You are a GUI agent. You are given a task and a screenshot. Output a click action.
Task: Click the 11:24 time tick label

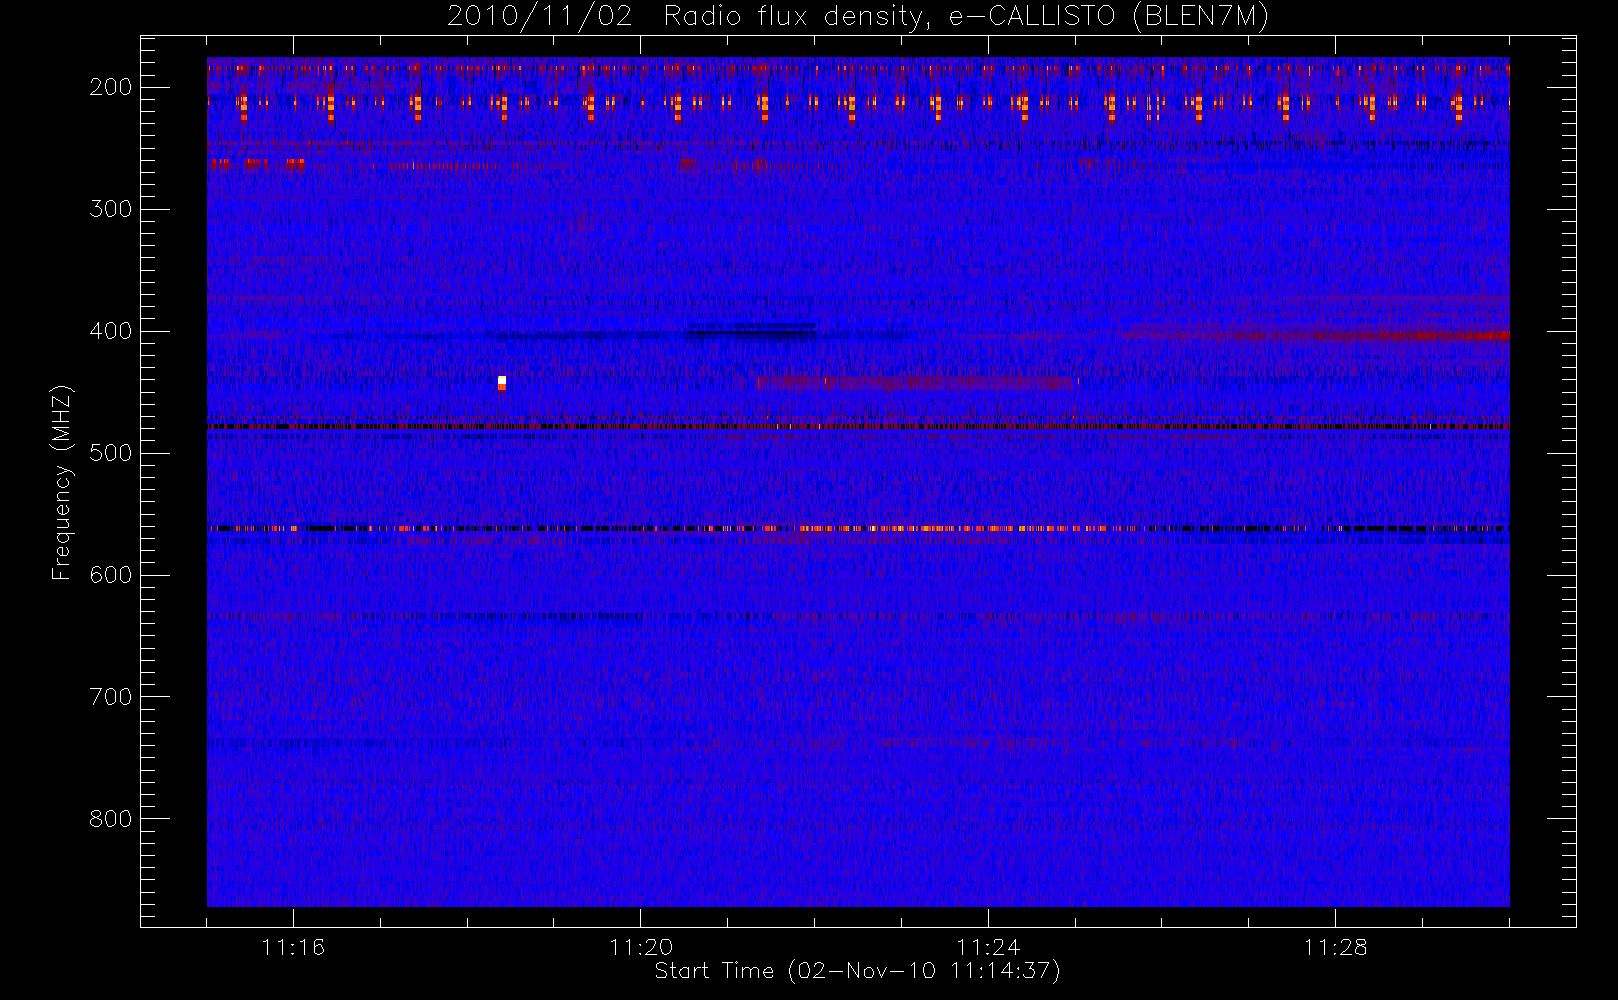point(988,947)
